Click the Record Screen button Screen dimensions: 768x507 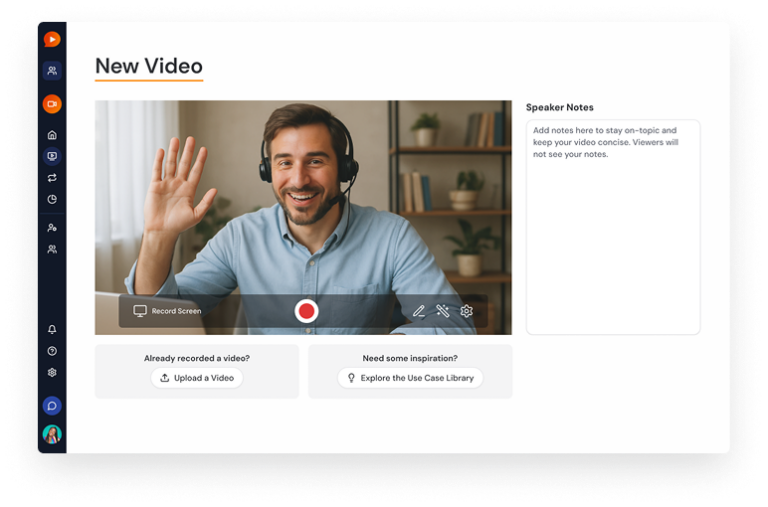point(167,311)
